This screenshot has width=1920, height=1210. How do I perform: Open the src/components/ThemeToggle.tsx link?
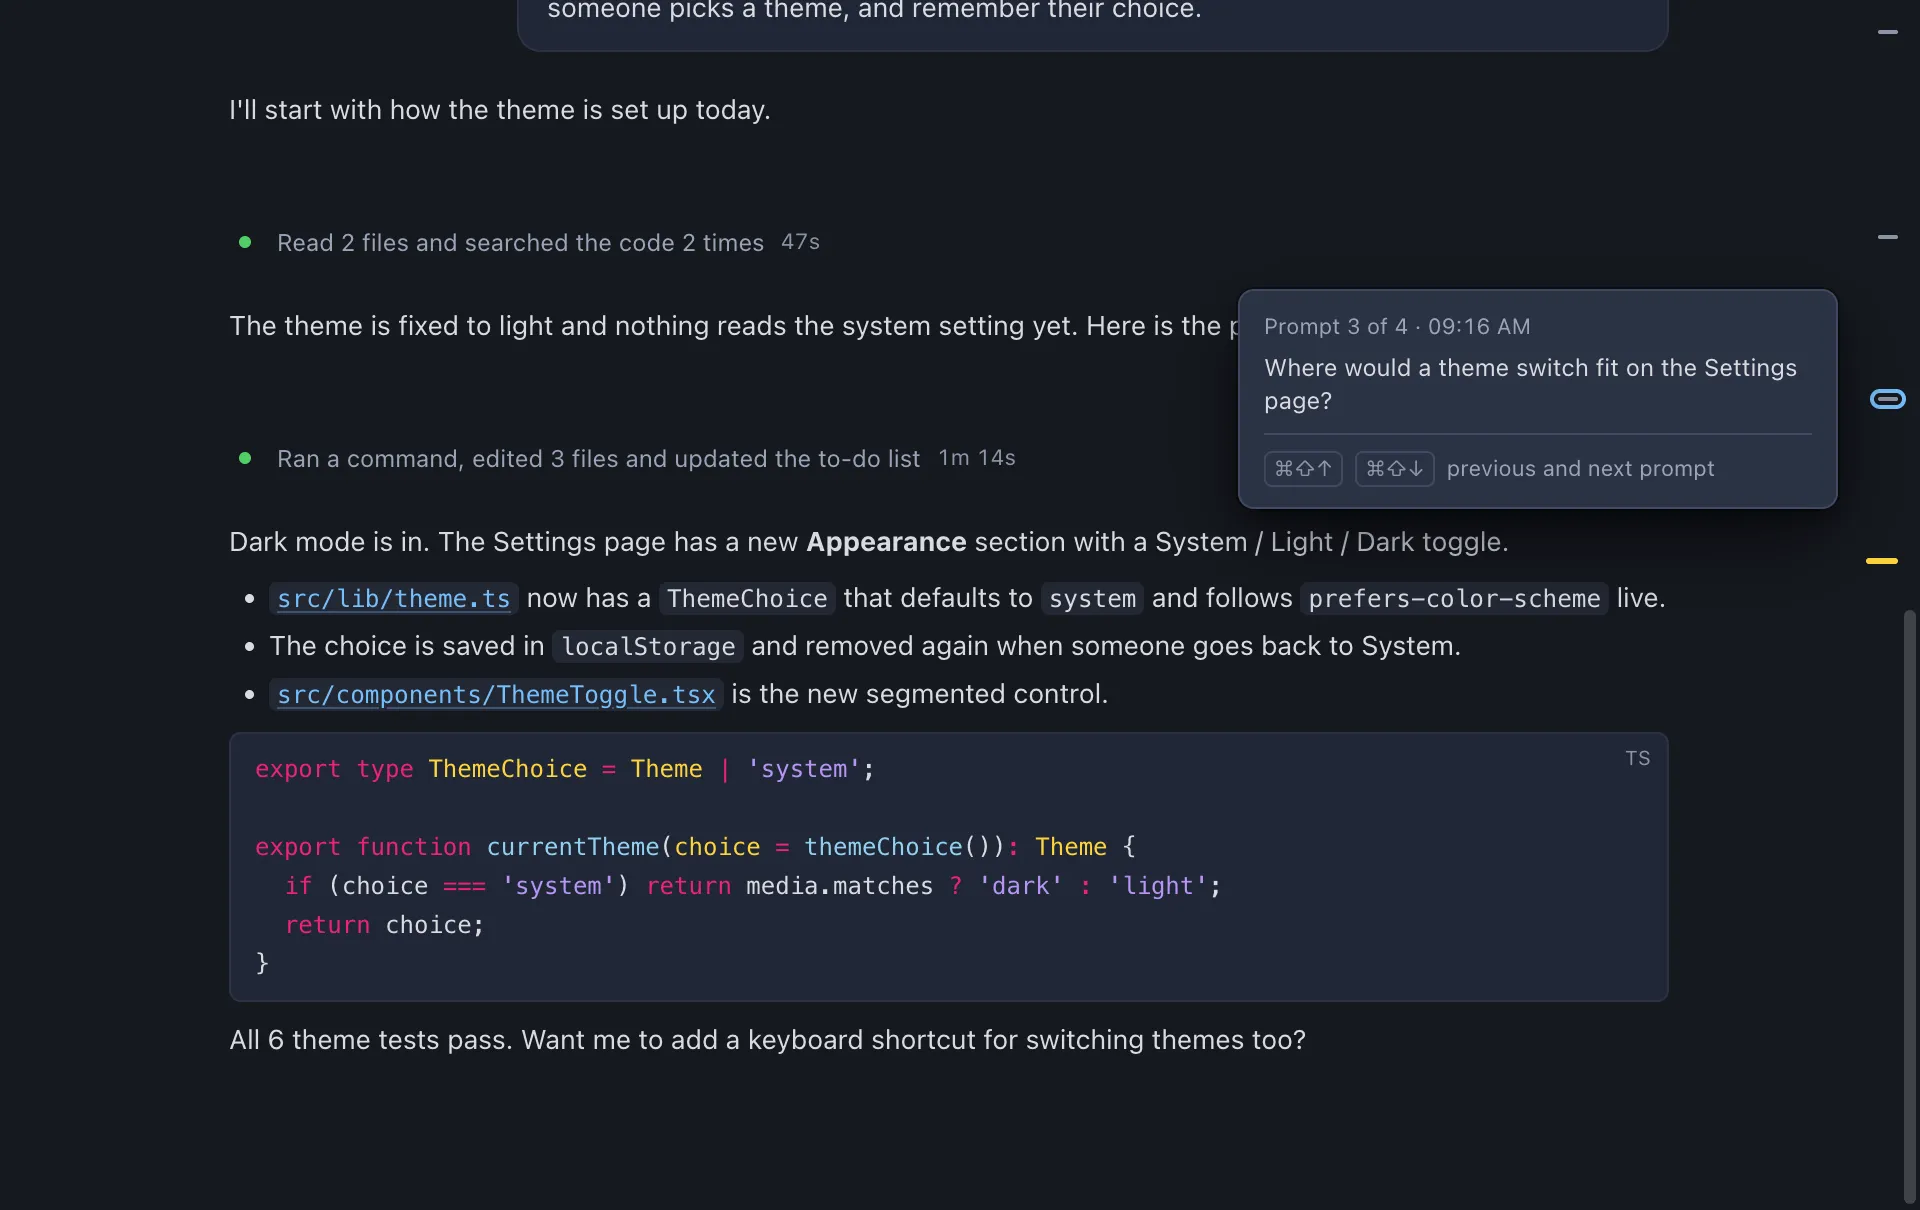pyautogui.click(x=496, y=694)
